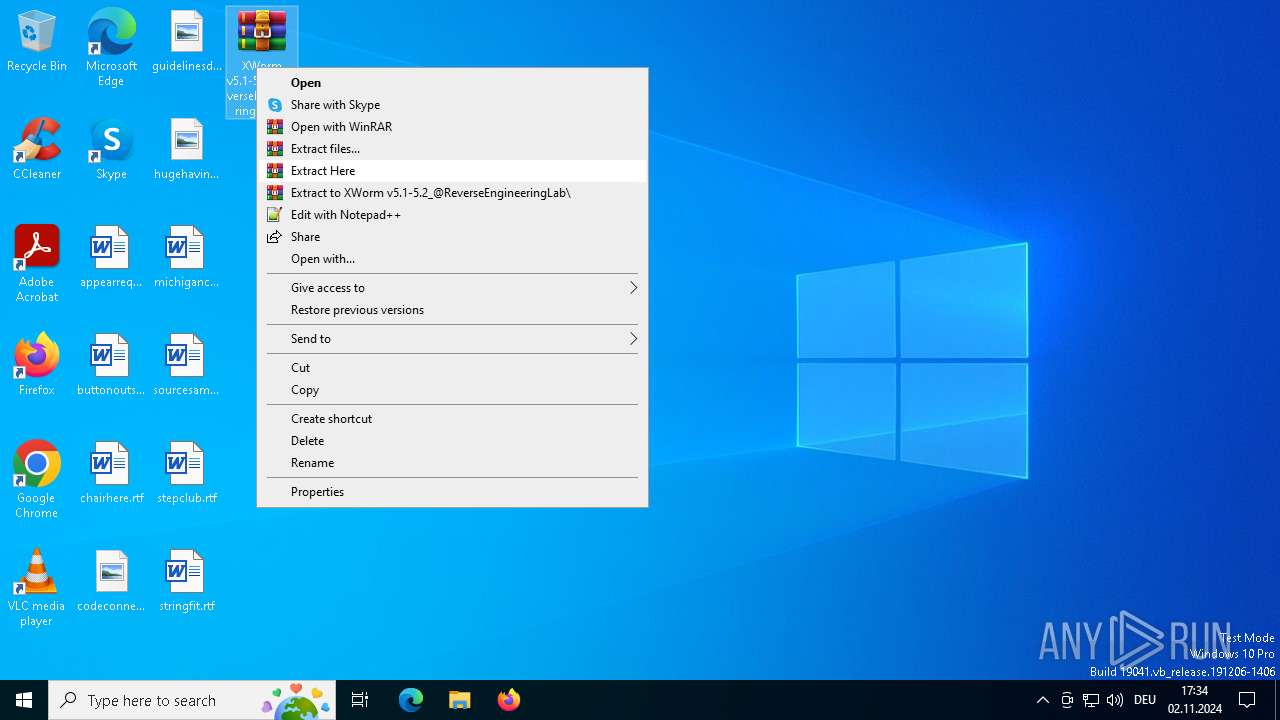This screenshot has height=720, width=1280.
Task: Launch Firefox from the taskbar
Action: [x=508, y=700]
